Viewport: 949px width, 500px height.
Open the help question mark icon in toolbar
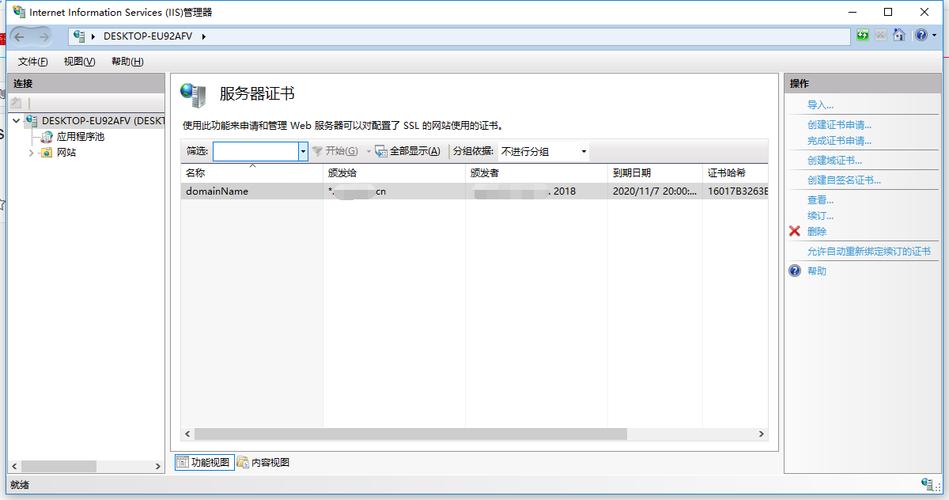(x=921, y=35)
